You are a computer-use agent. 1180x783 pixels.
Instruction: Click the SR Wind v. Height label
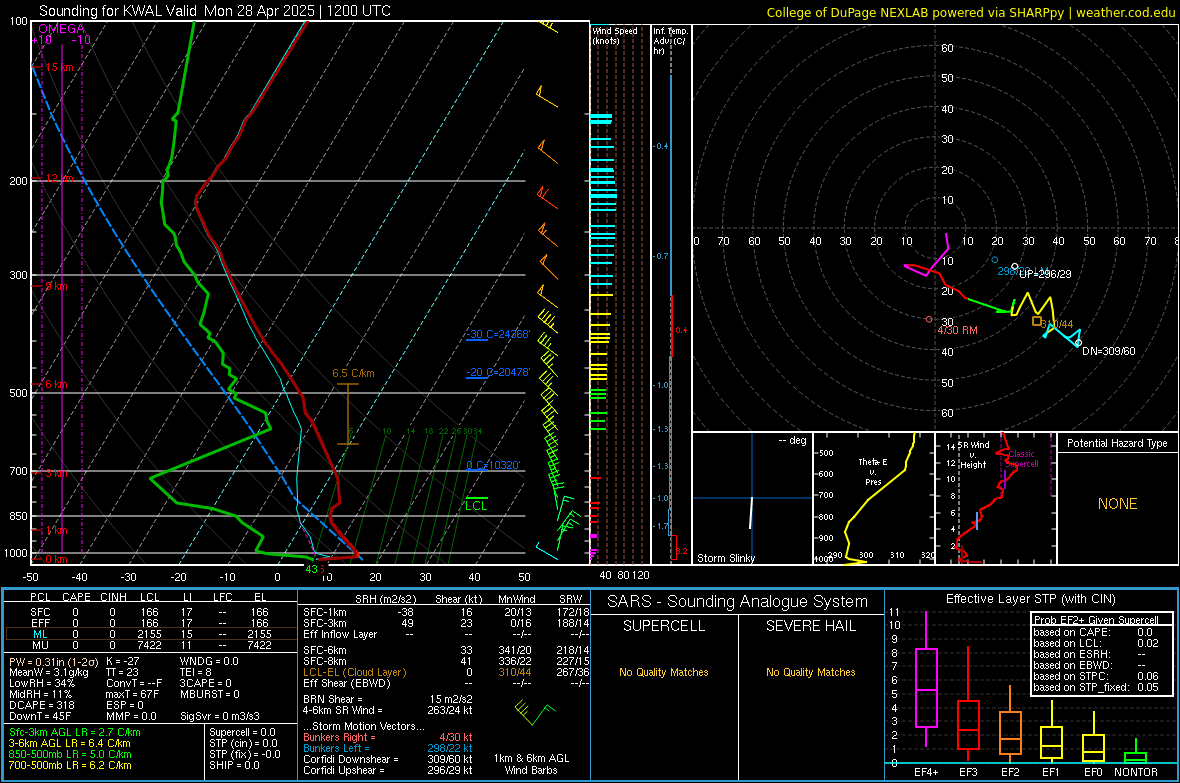[973, 455]
